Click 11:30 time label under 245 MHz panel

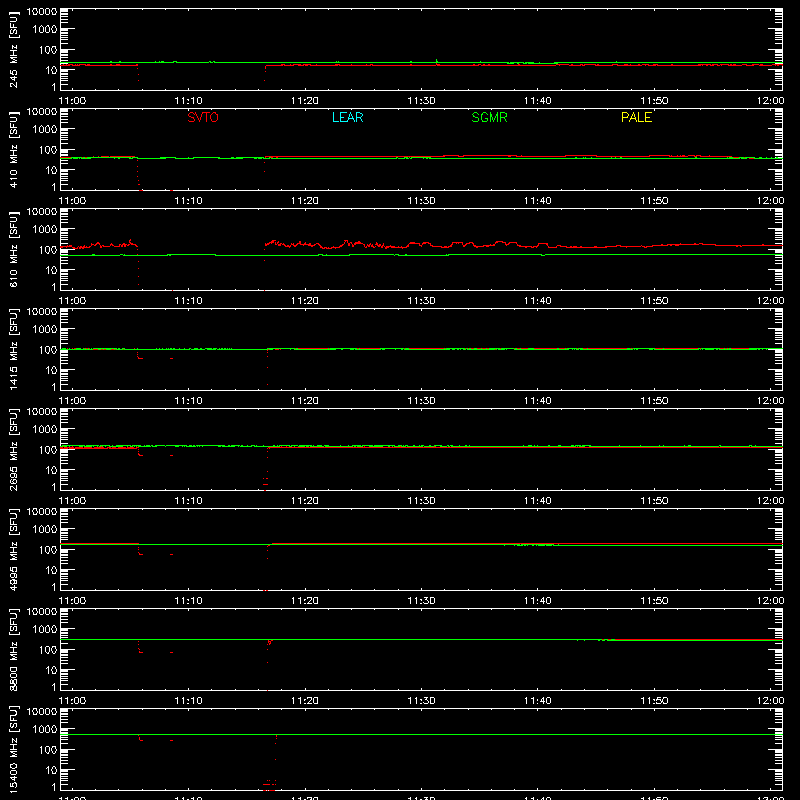[421, 101]
